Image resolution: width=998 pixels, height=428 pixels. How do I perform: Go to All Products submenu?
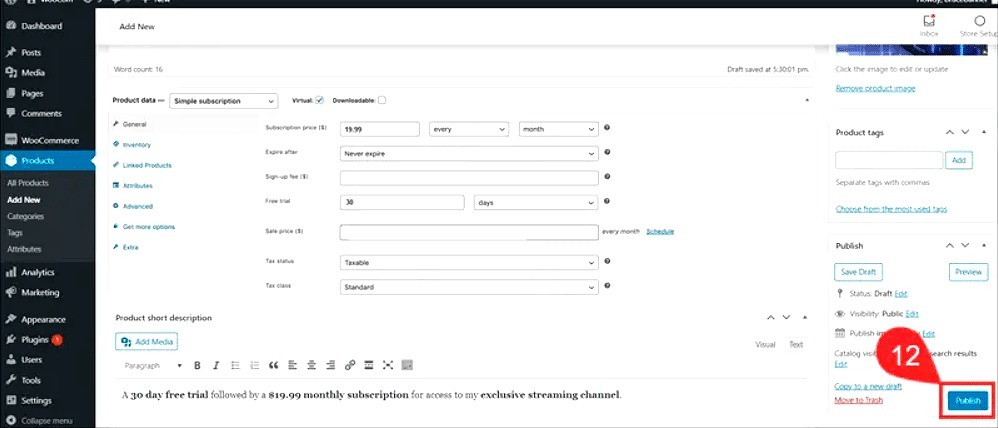click(28, 183)
